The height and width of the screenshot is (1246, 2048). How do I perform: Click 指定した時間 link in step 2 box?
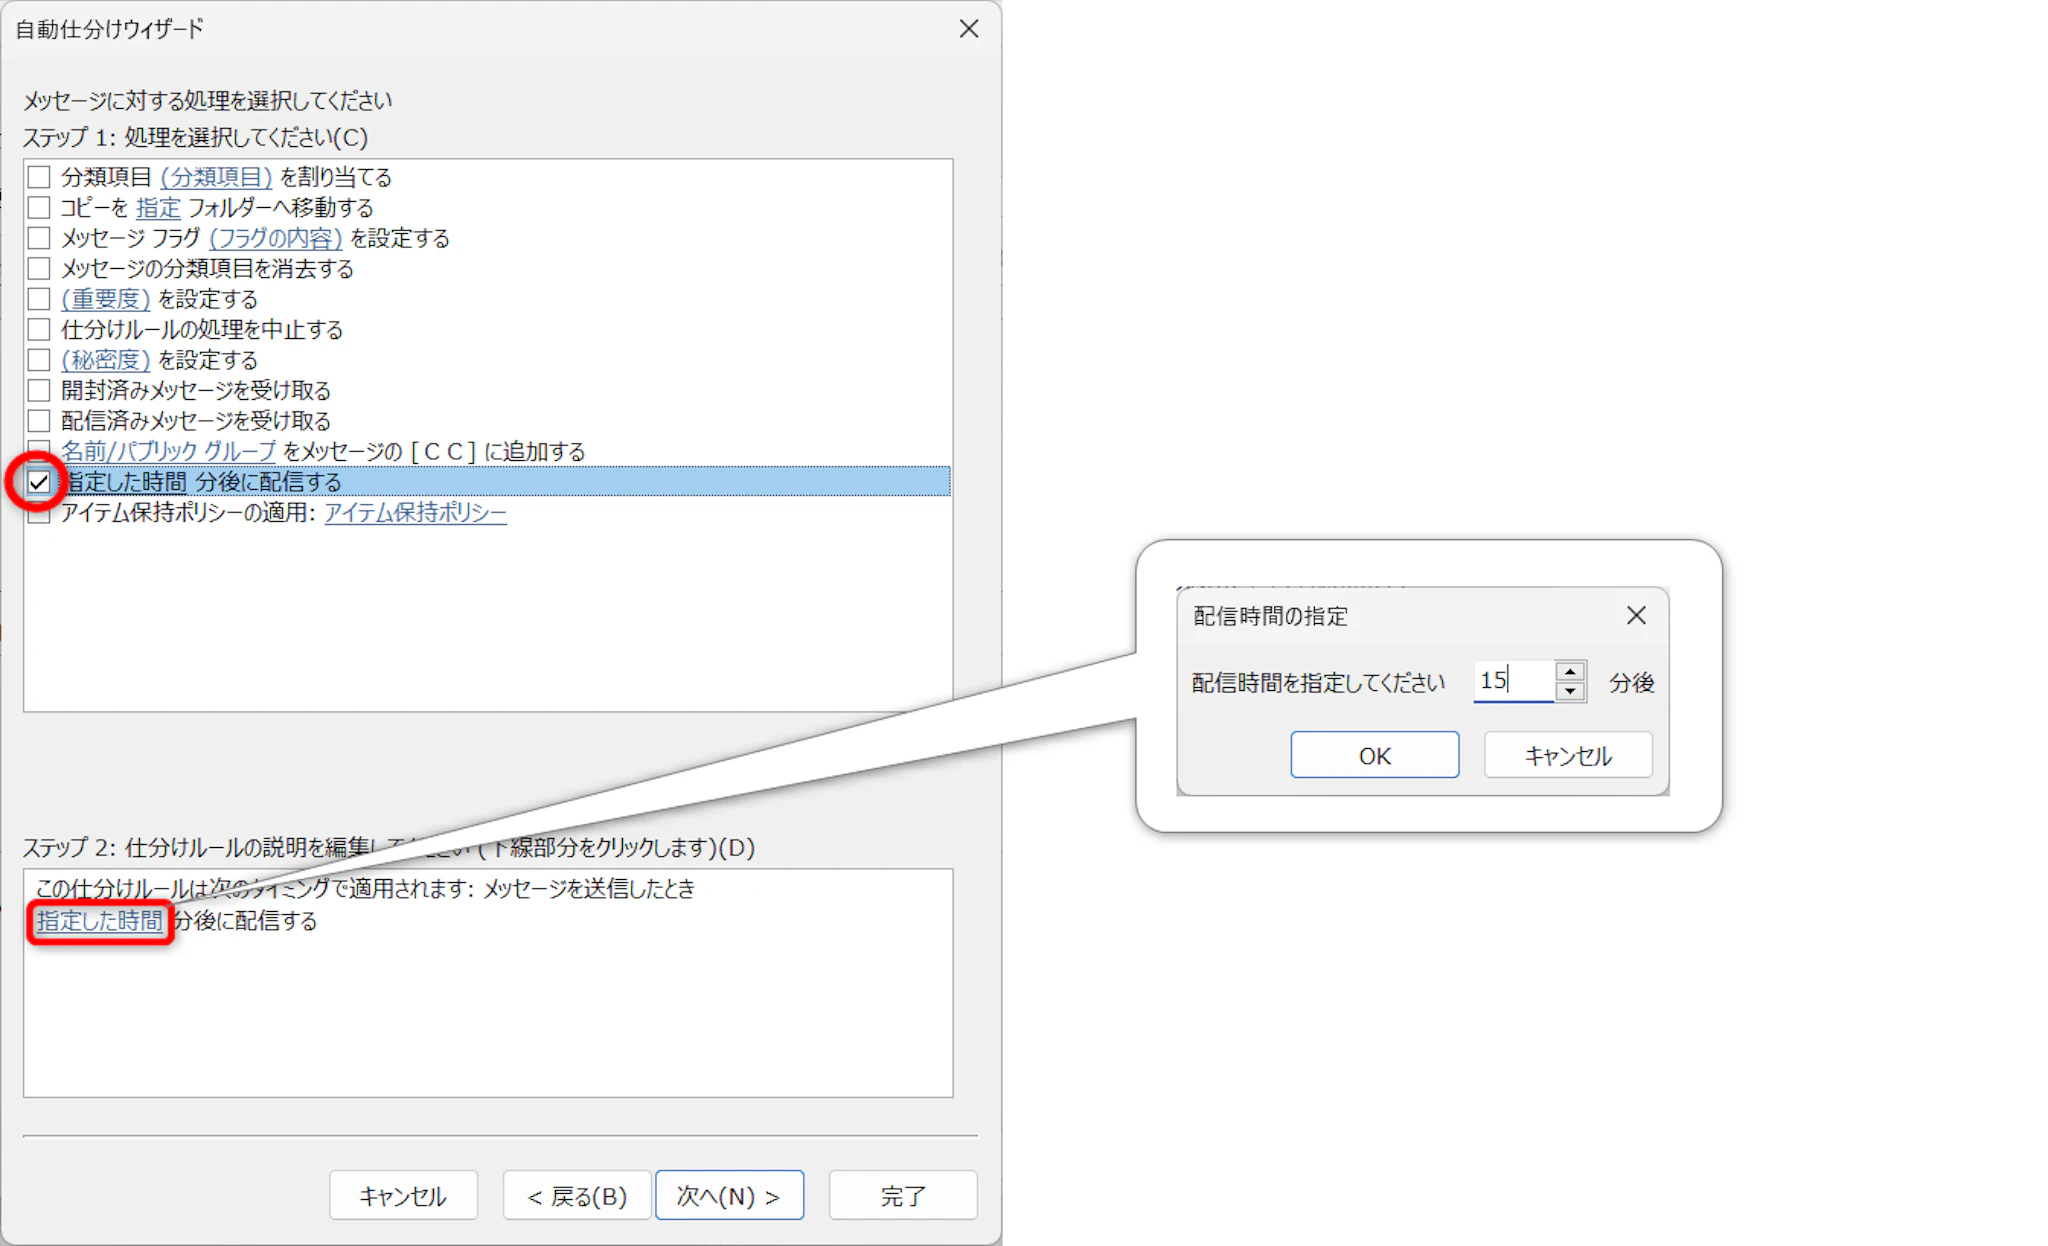coord(99,921)
